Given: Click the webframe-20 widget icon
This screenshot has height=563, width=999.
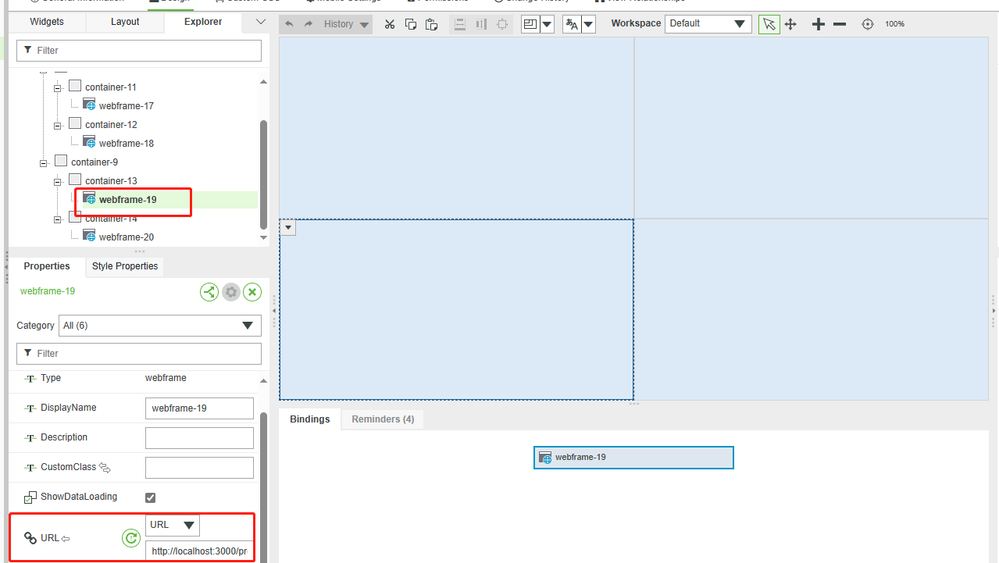Looking at the screenshot, I should 89,236.
